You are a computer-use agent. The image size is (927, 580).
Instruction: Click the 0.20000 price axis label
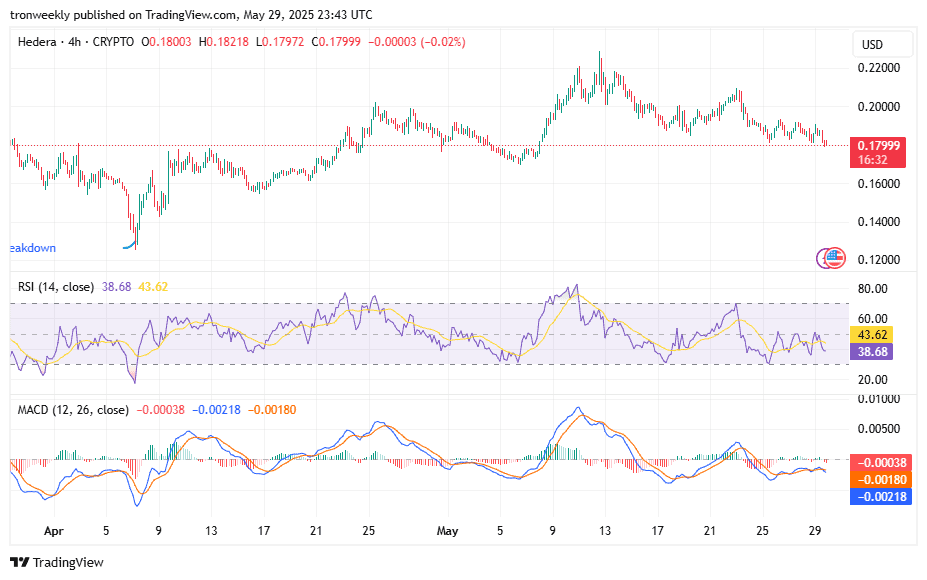click(x=879, y=107)
